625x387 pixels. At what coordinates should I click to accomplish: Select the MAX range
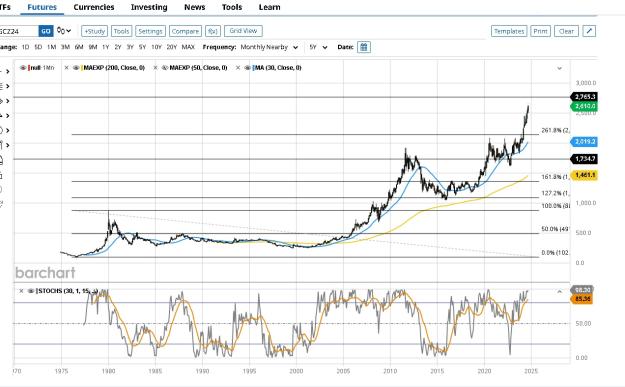[x=188, y=47]
